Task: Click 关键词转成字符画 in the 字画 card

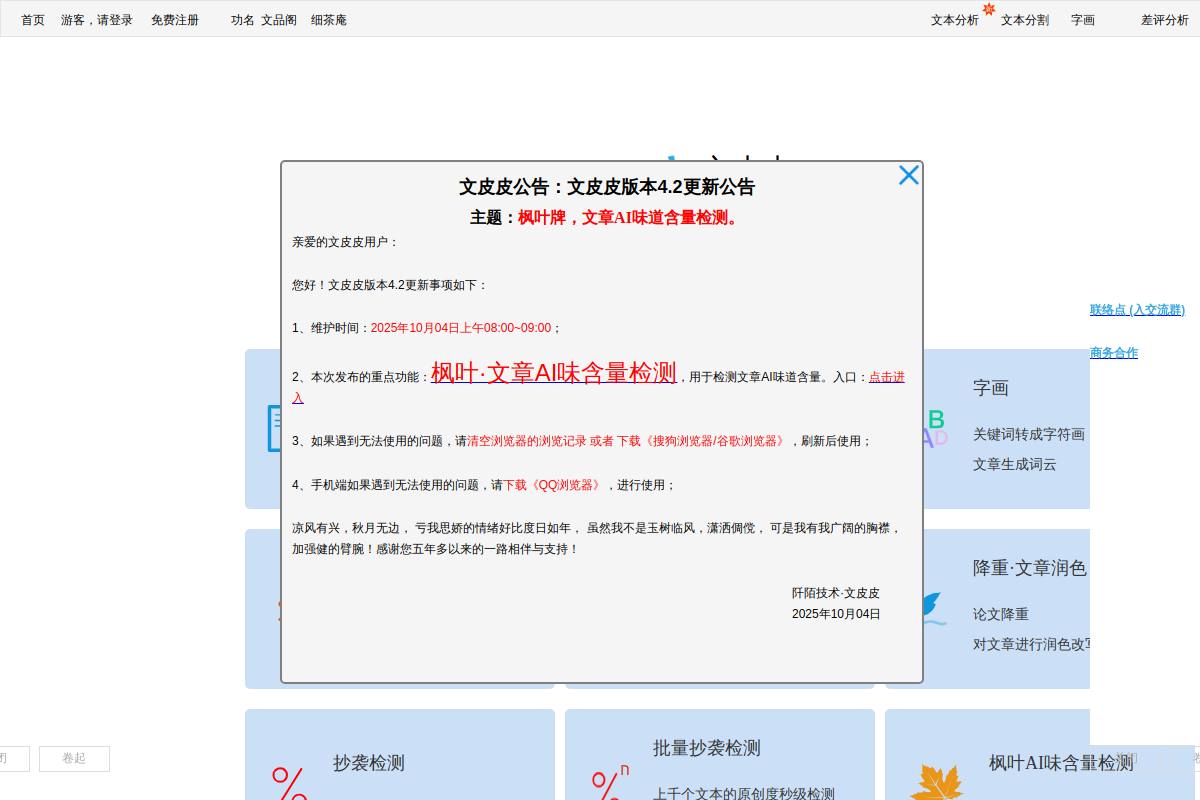Action: tap(1029, 434)
